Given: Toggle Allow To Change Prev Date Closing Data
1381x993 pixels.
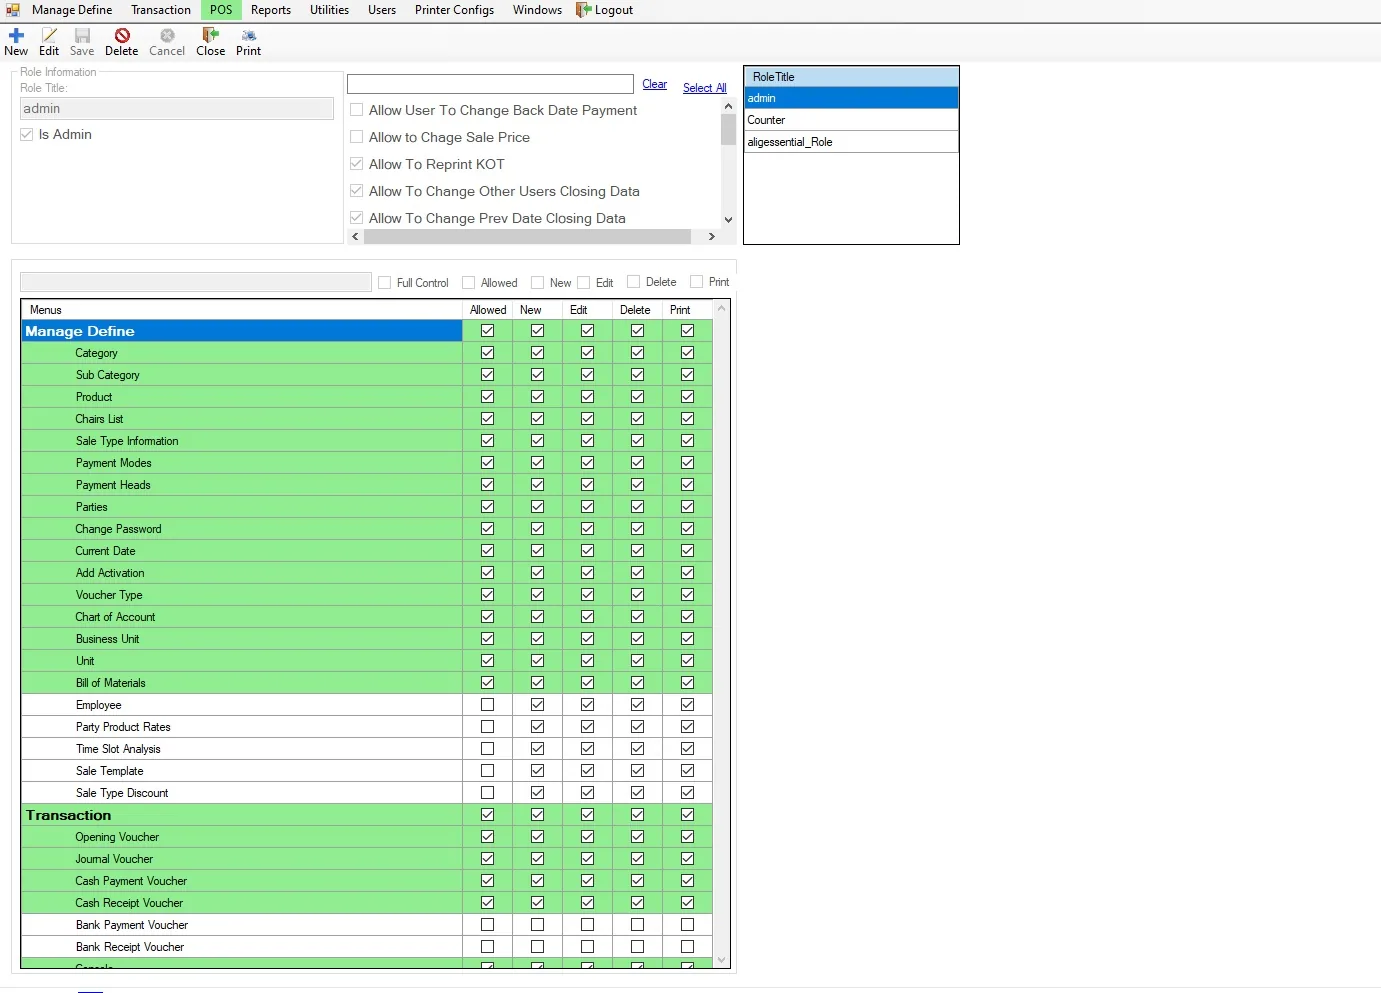Looking at the screenshot, I should [x=357, y=218].
